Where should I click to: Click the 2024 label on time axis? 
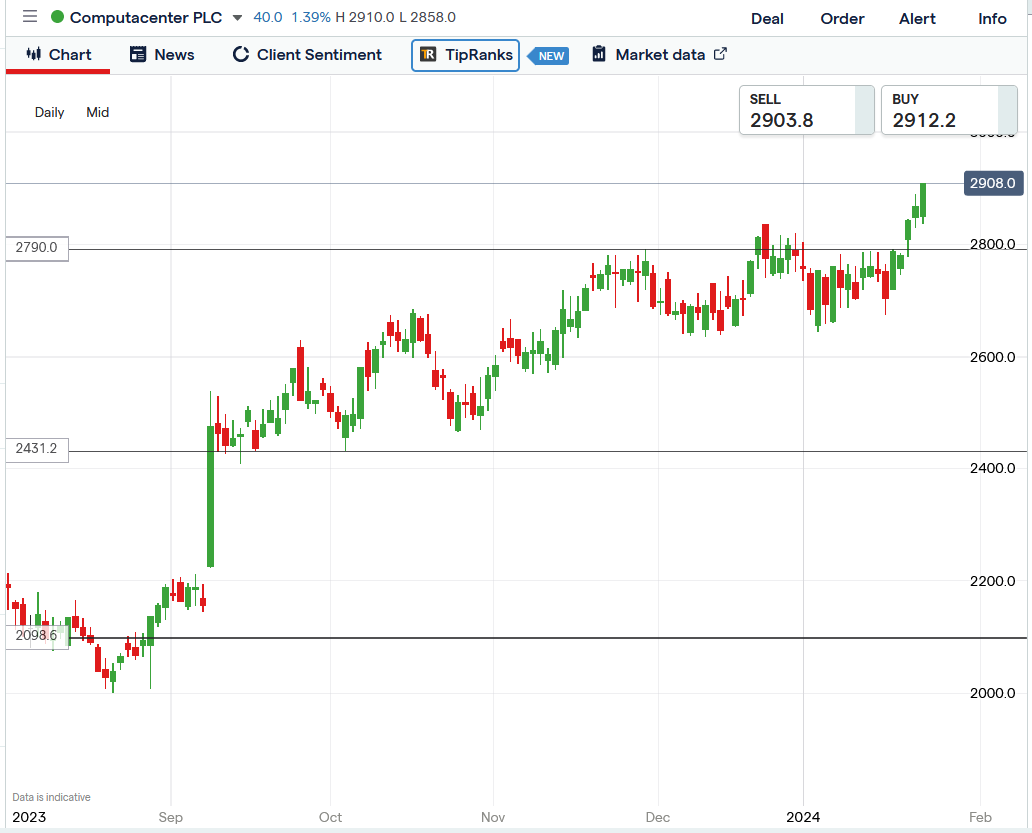point(803,817)
